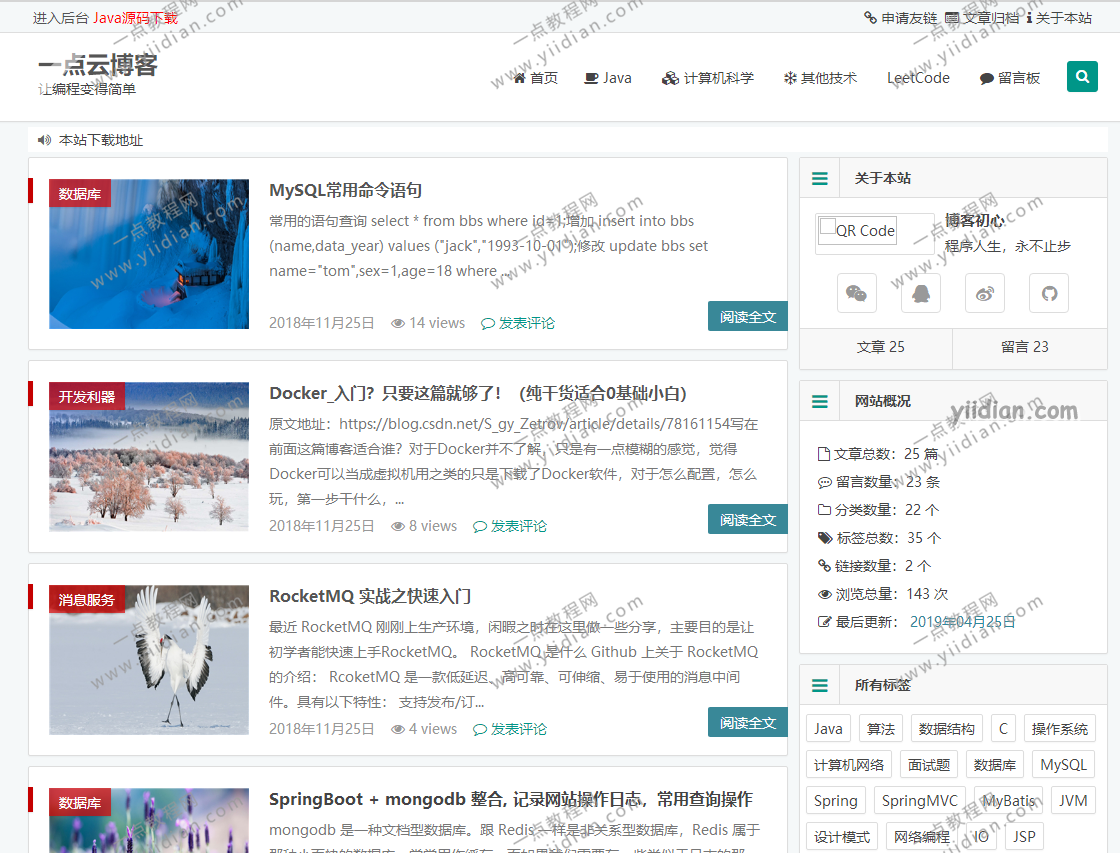
Task: Click comment bubble icon on Docker post
Action: 480,527
